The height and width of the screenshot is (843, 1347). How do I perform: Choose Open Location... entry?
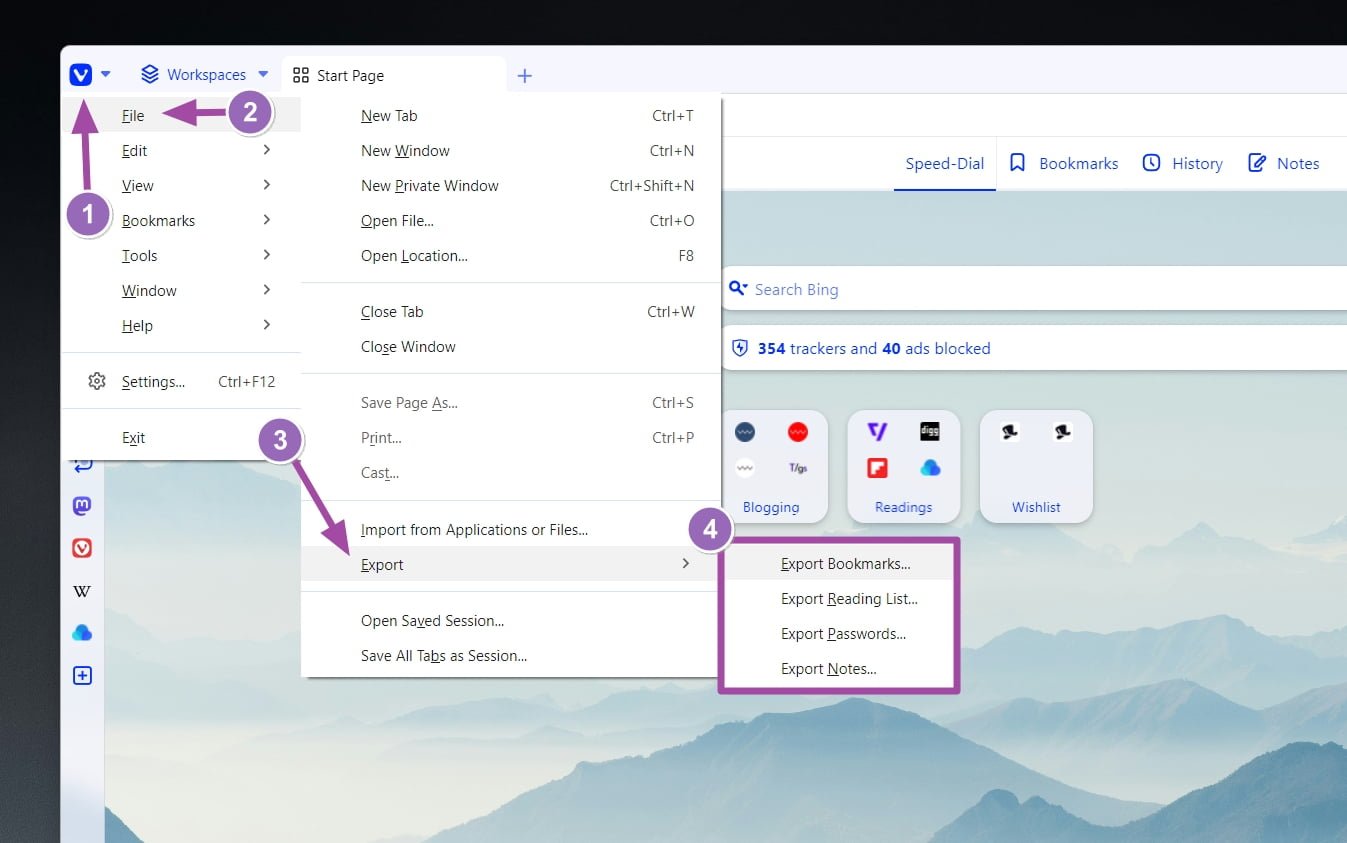point(511,255)
